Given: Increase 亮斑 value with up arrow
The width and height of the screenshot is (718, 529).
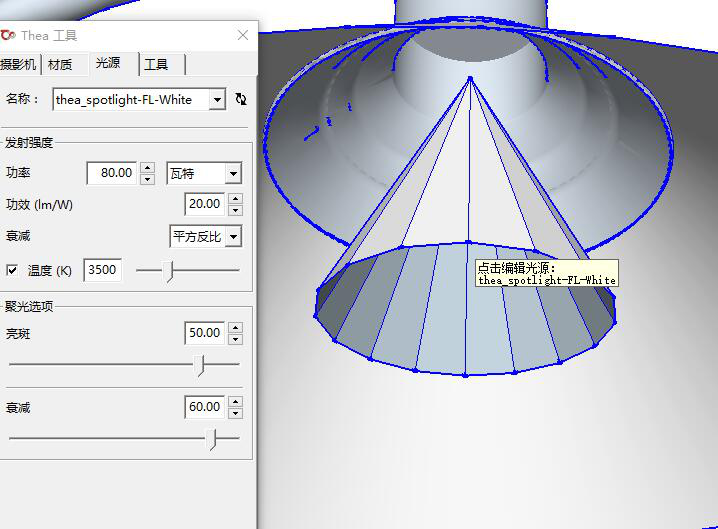Looking at the screenshot, I should [x=235, y=327].
